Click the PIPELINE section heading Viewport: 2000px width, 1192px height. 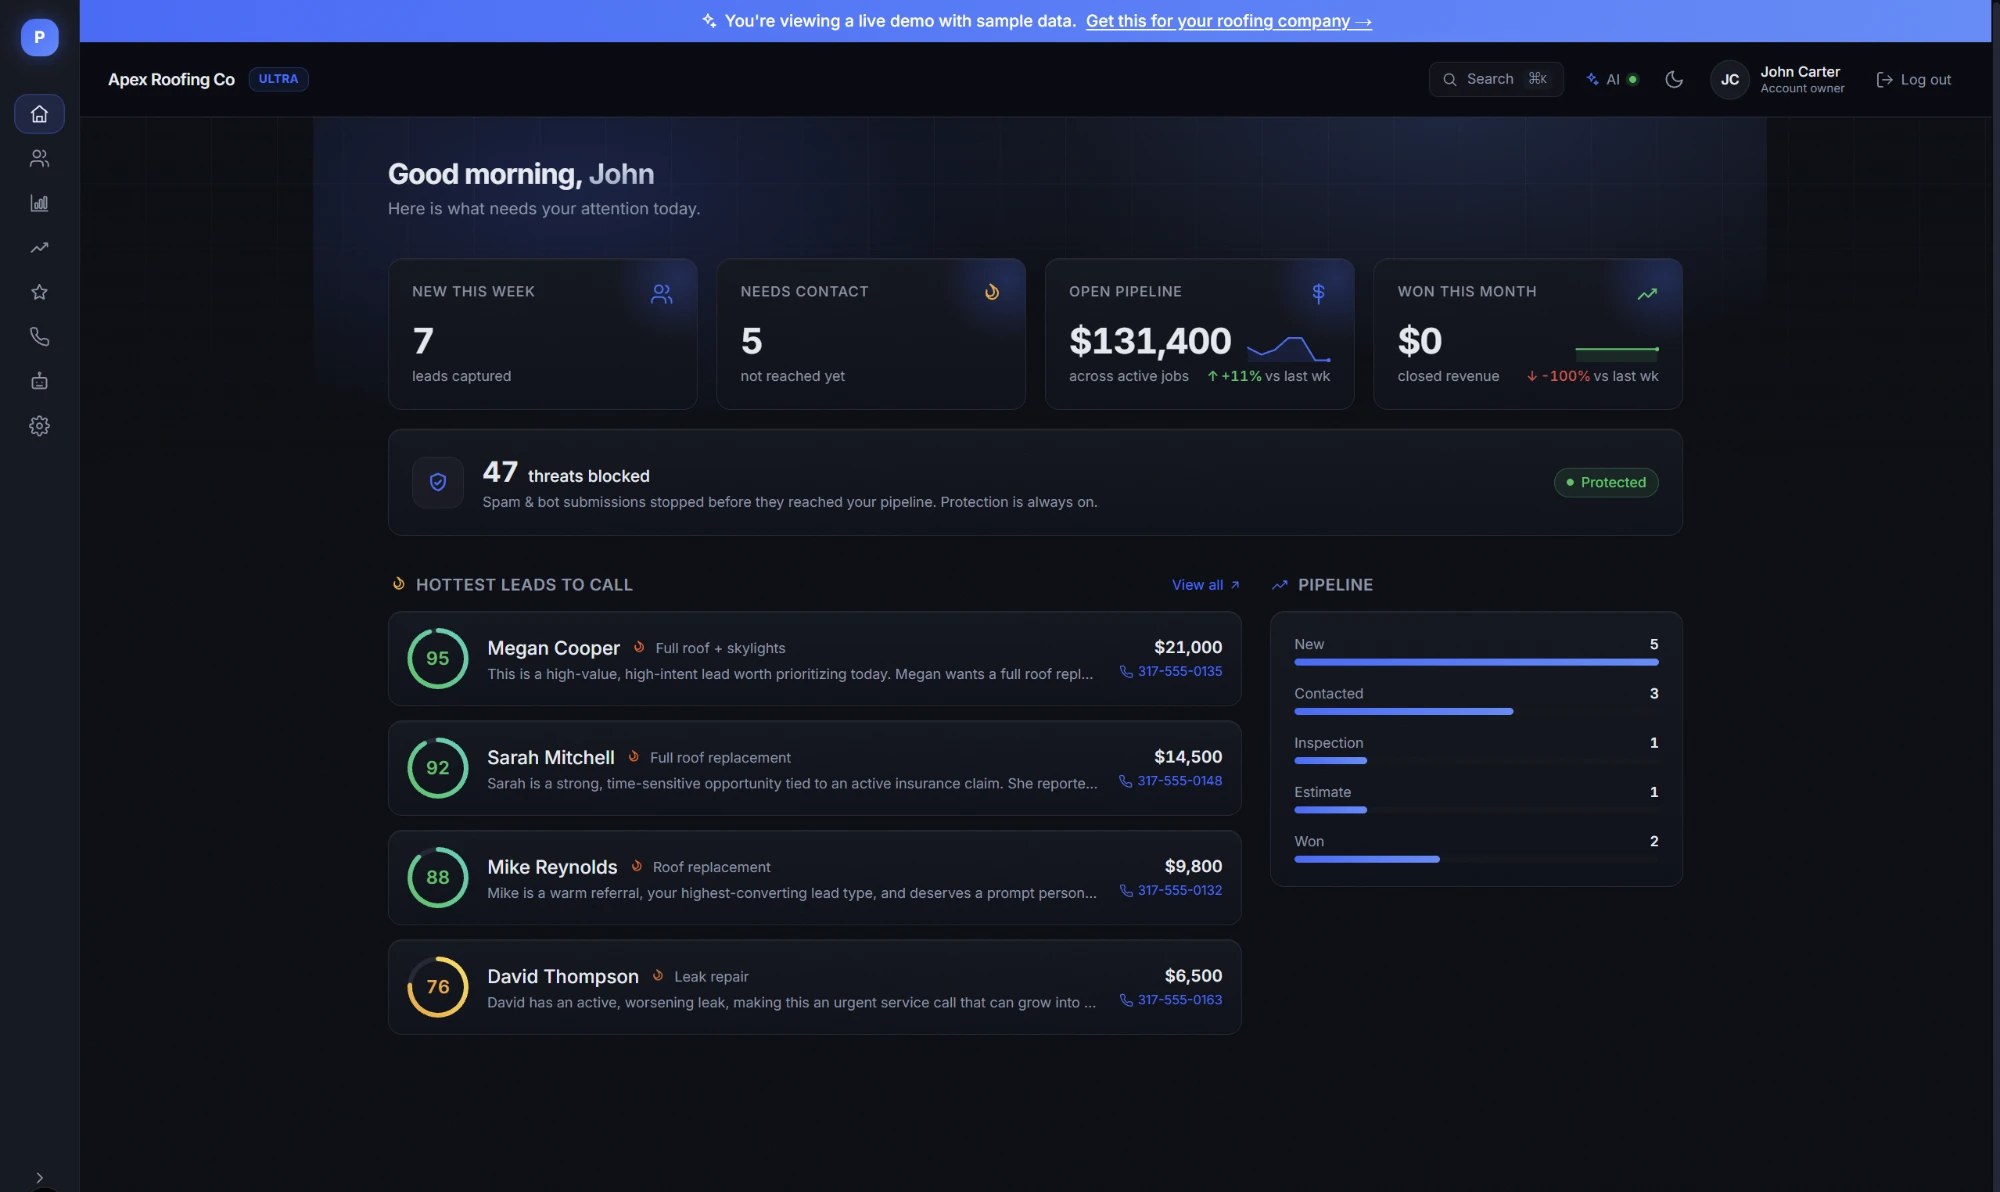tap(1335, 585)
